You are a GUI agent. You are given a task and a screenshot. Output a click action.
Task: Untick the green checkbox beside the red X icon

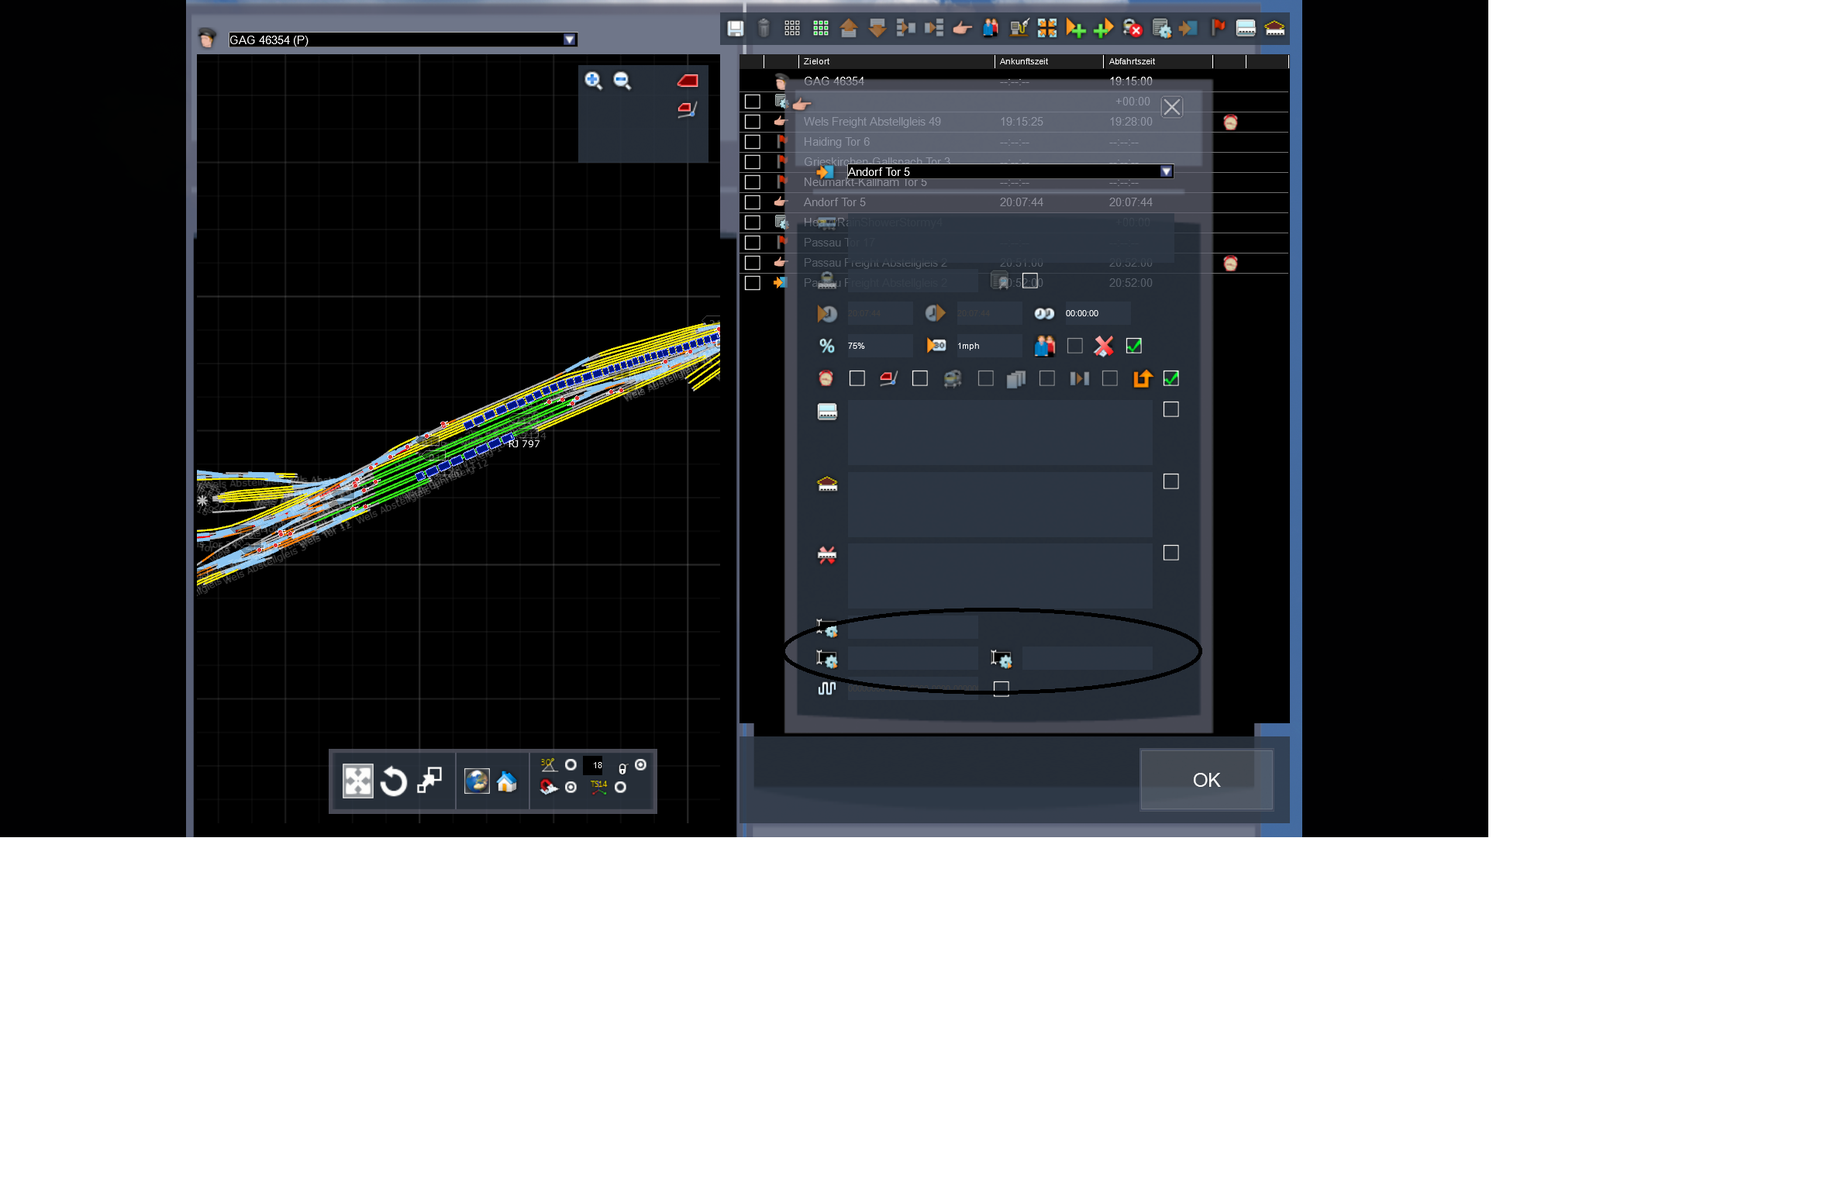pyautogui.click(x=1134, y=346)
